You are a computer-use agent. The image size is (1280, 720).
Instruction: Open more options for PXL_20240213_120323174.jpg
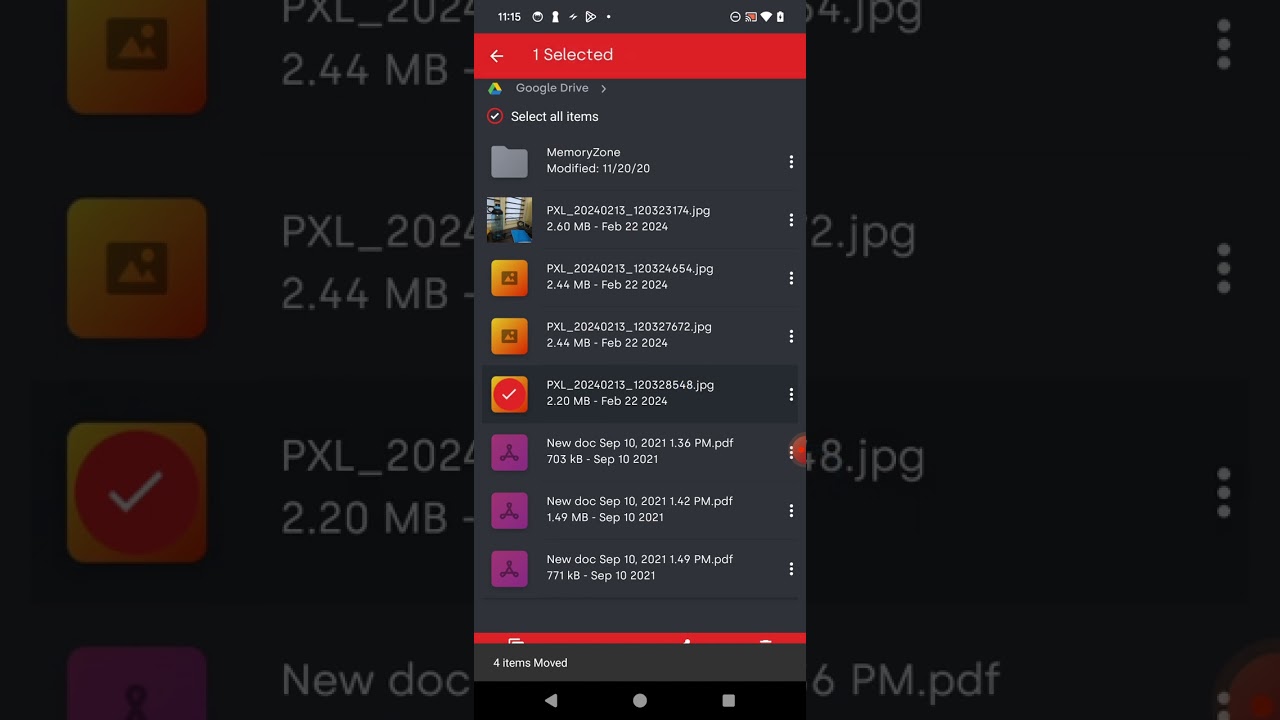tap(791, 220)
